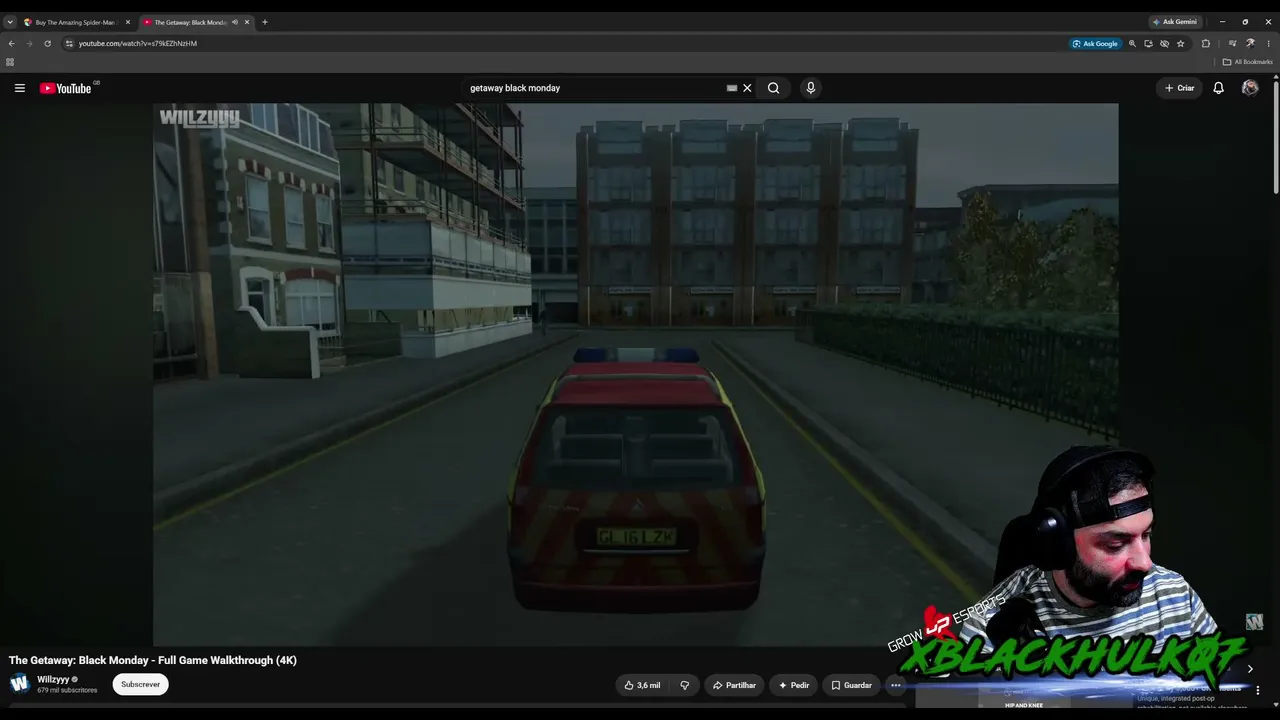Switch to Buy The Amazing Spider-Man tab

(75, 22)
